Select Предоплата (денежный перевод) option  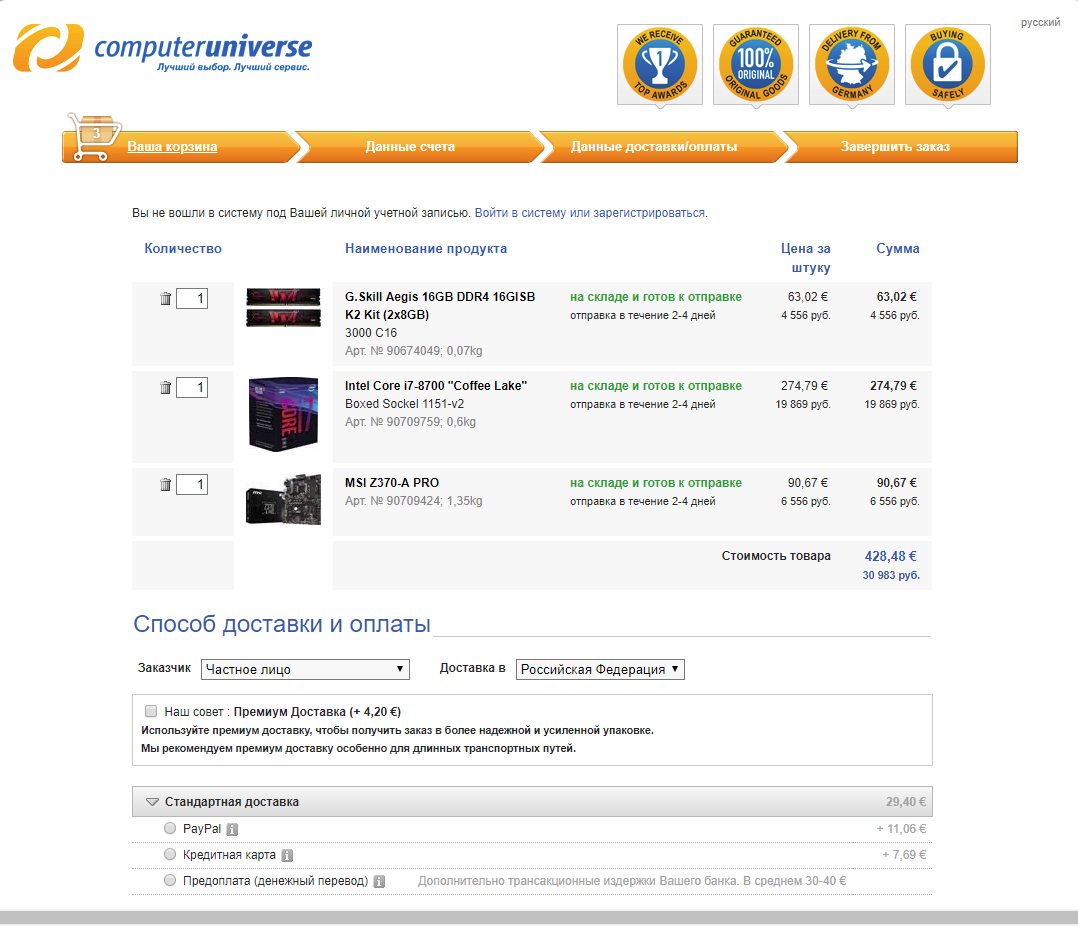tap(170, 881)
